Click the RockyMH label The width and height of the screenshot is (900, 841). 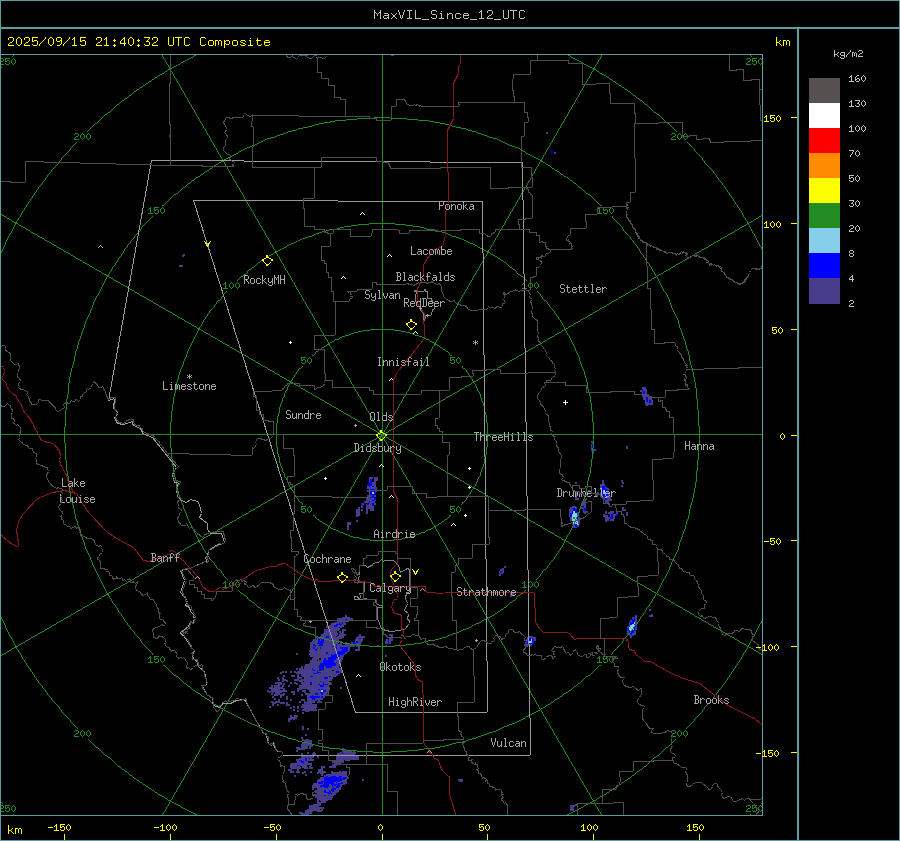264,280
